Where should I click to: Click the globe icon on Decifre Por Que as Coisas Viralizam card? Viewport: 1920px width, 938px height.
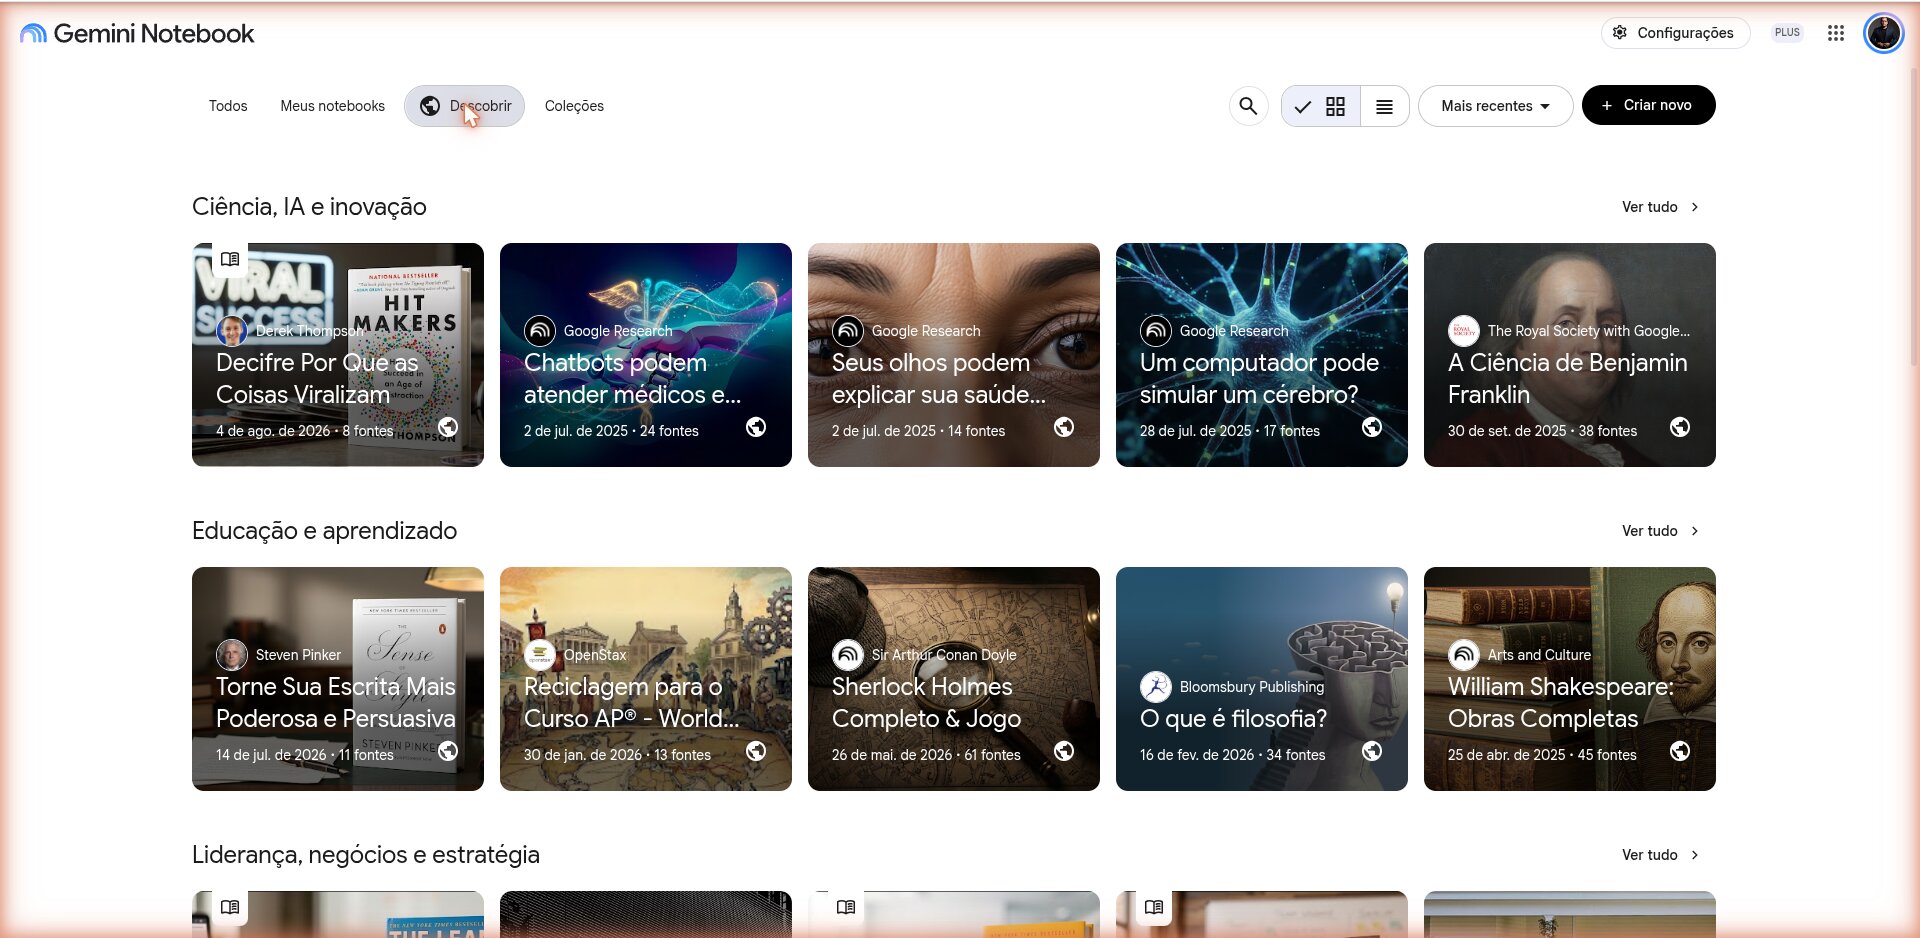448,427
